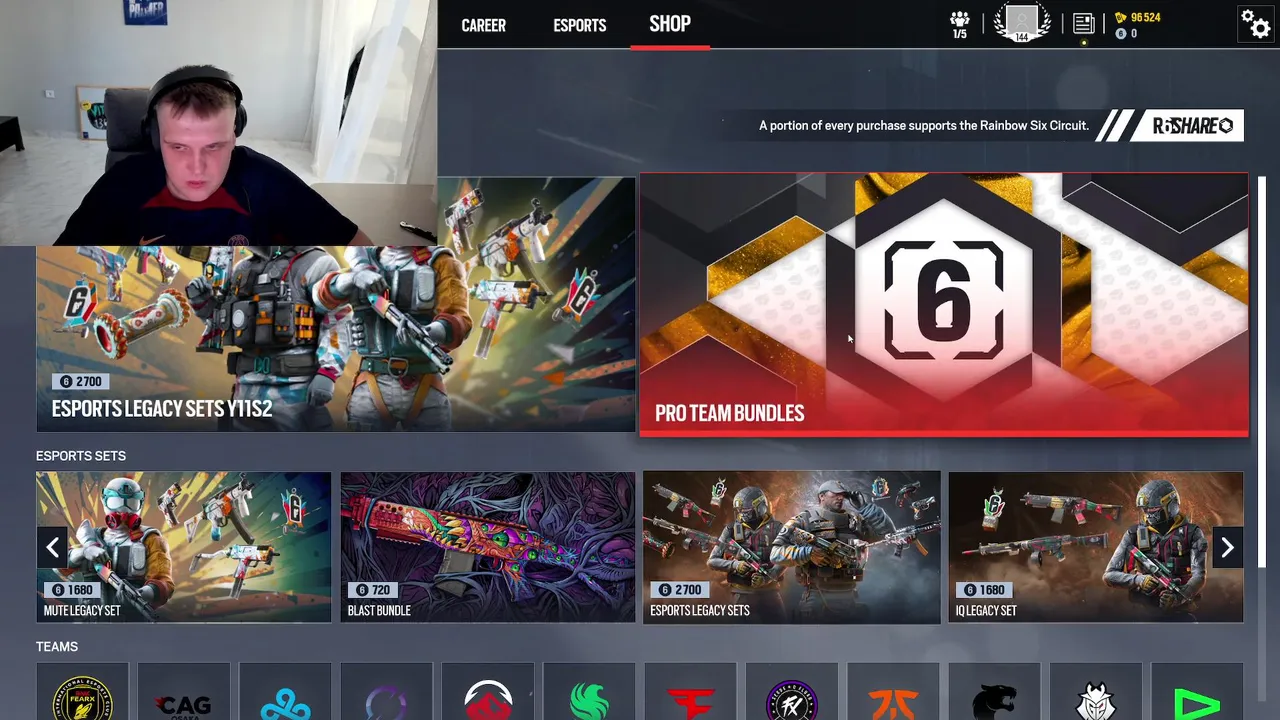Show next esports sets with right arrow
Image resolution: width=1280 pixels, height=720 pixels.
[x=1227, y=547]
